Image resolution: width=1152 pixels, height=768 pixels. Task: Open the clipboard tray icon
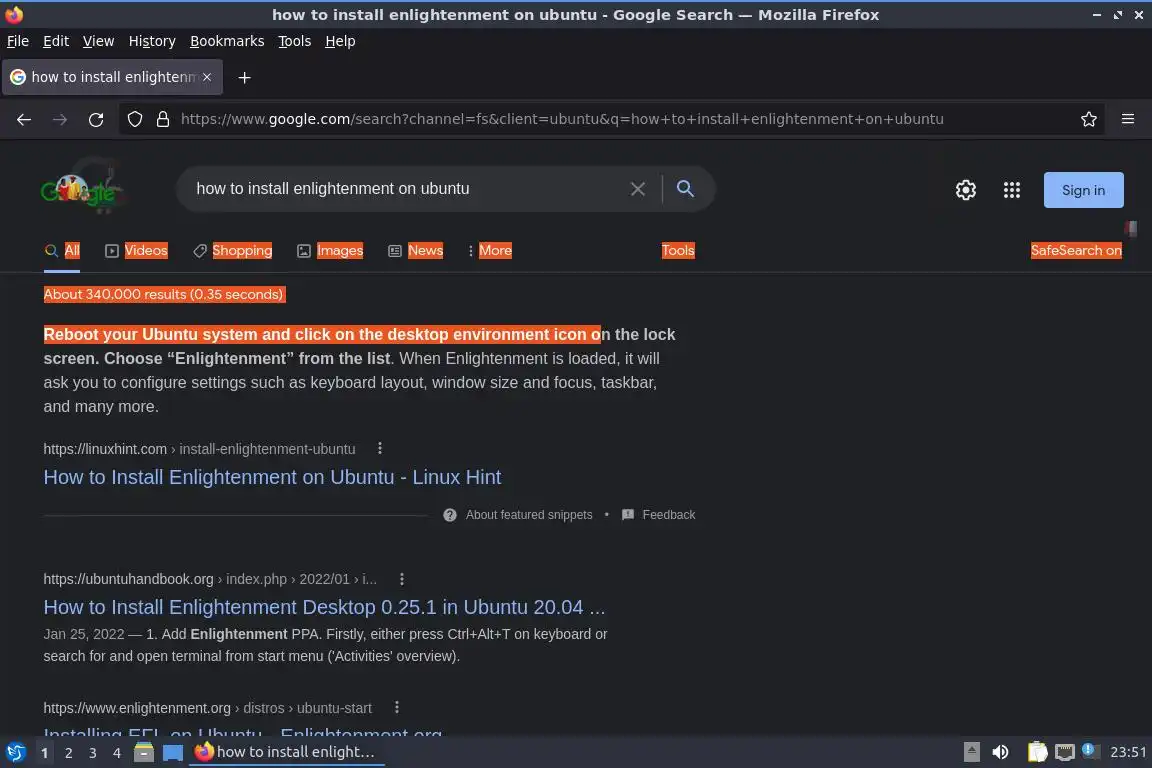point(1037,752)
